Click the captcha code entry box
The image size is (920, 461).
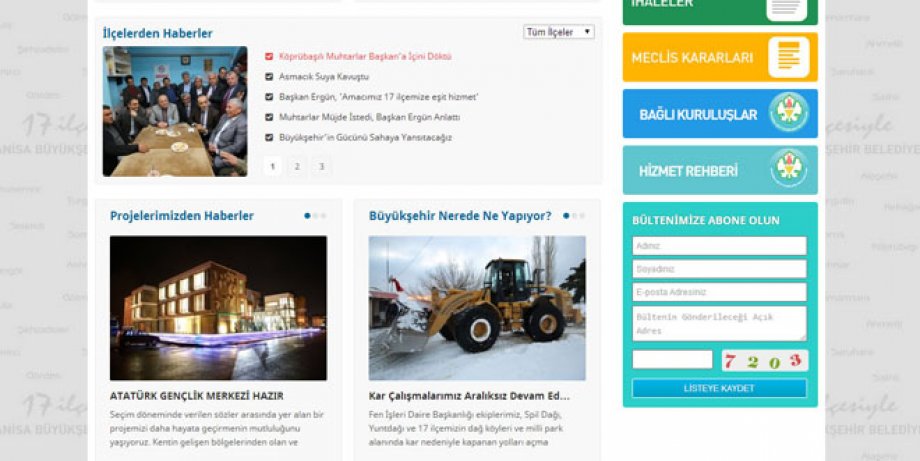(672, 360)
